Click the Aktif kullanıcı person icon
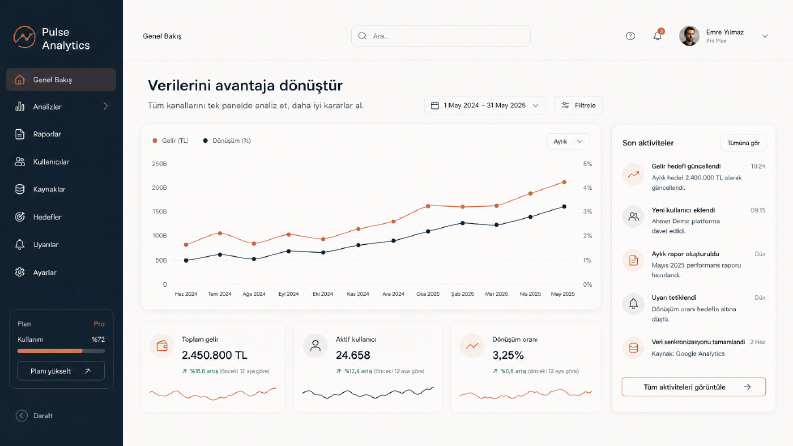This screenshot has width=793, height=446. pyautogui.click(x=315, y=346)
